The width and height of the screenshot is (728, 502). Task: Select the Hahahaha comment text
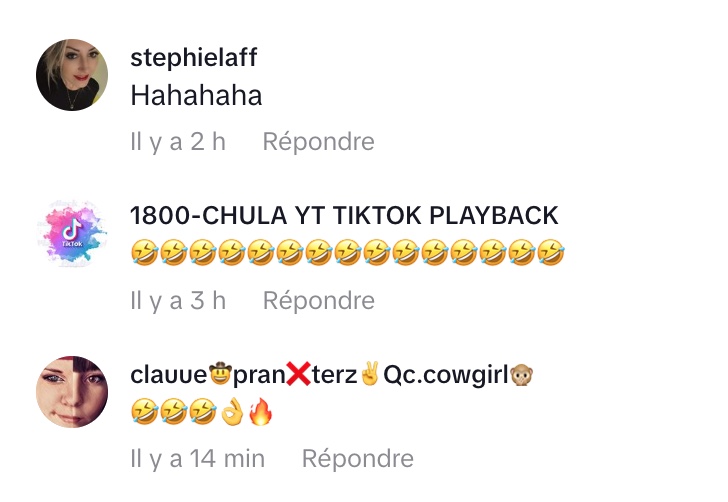196,96
